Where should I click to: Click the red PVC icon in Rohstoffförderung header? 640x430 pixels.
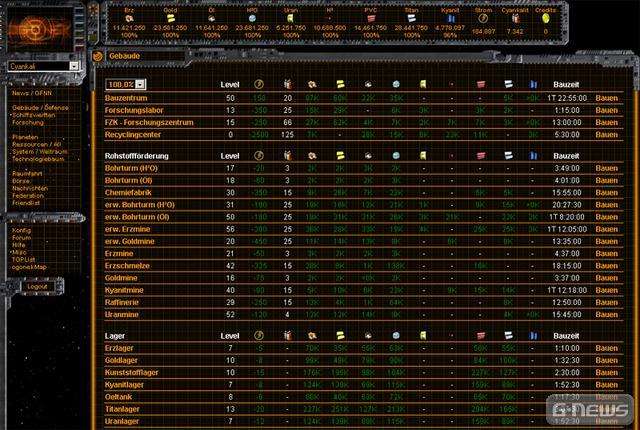pyautogui.click(x=481, y=155)
